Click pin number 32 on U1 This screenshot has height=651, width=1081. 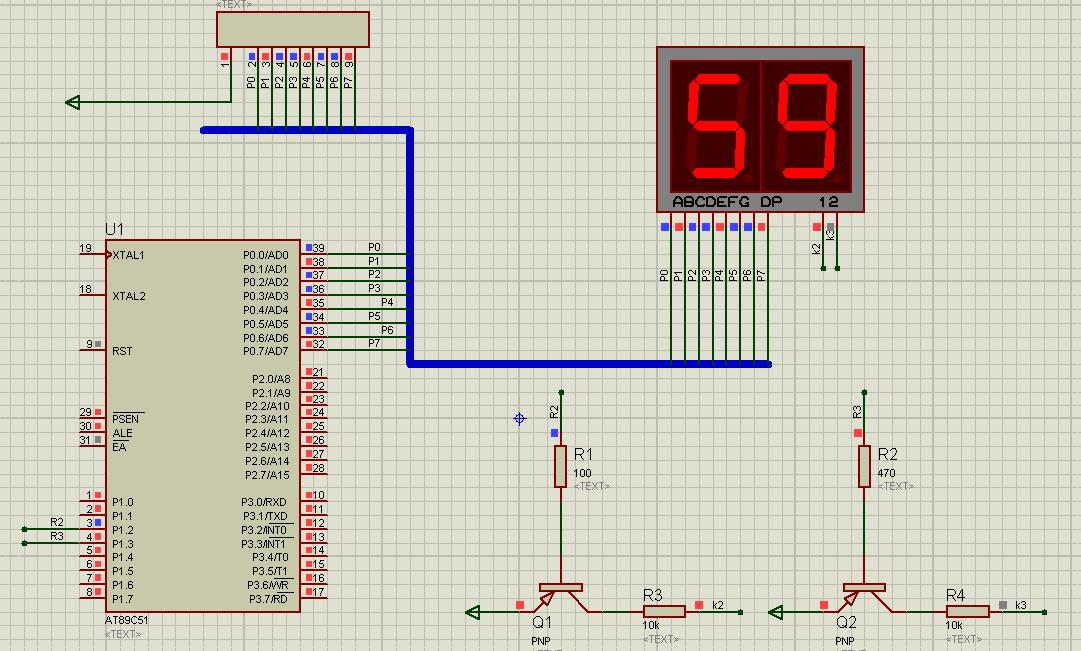coord(319,343)
